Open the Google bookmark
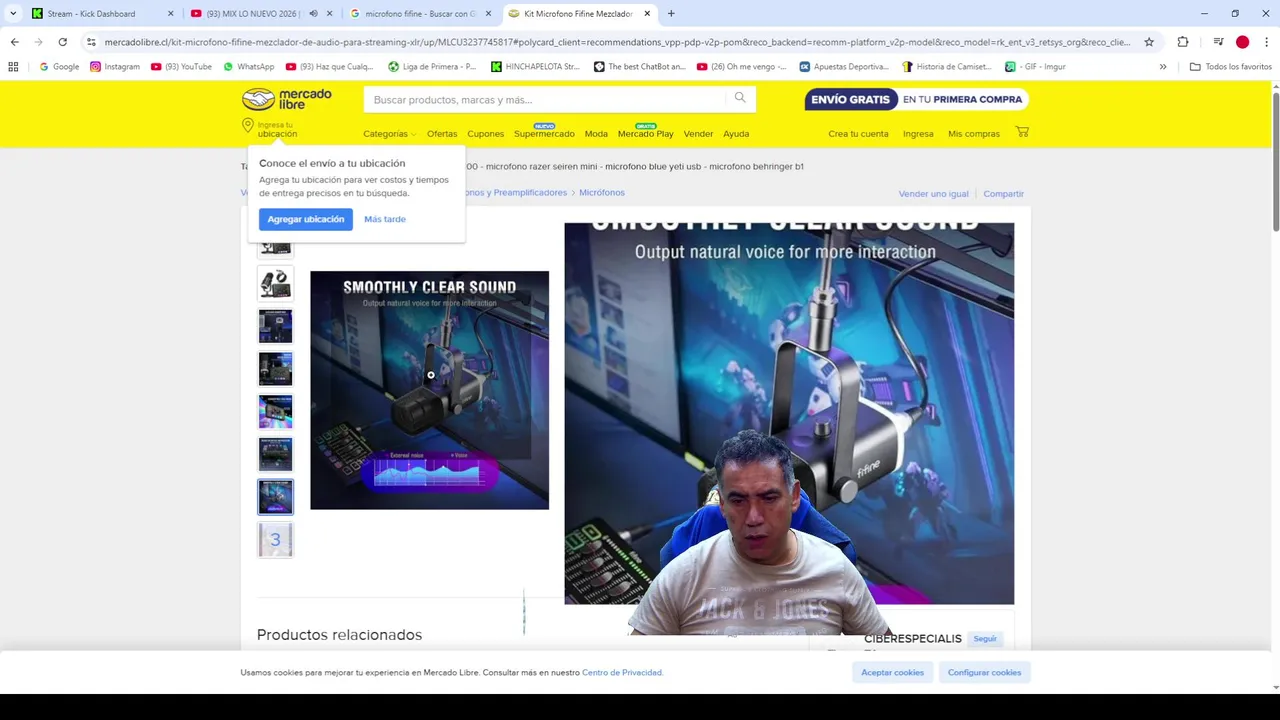1280x720 pixels. pyautogui.click(x=59, y=67)
